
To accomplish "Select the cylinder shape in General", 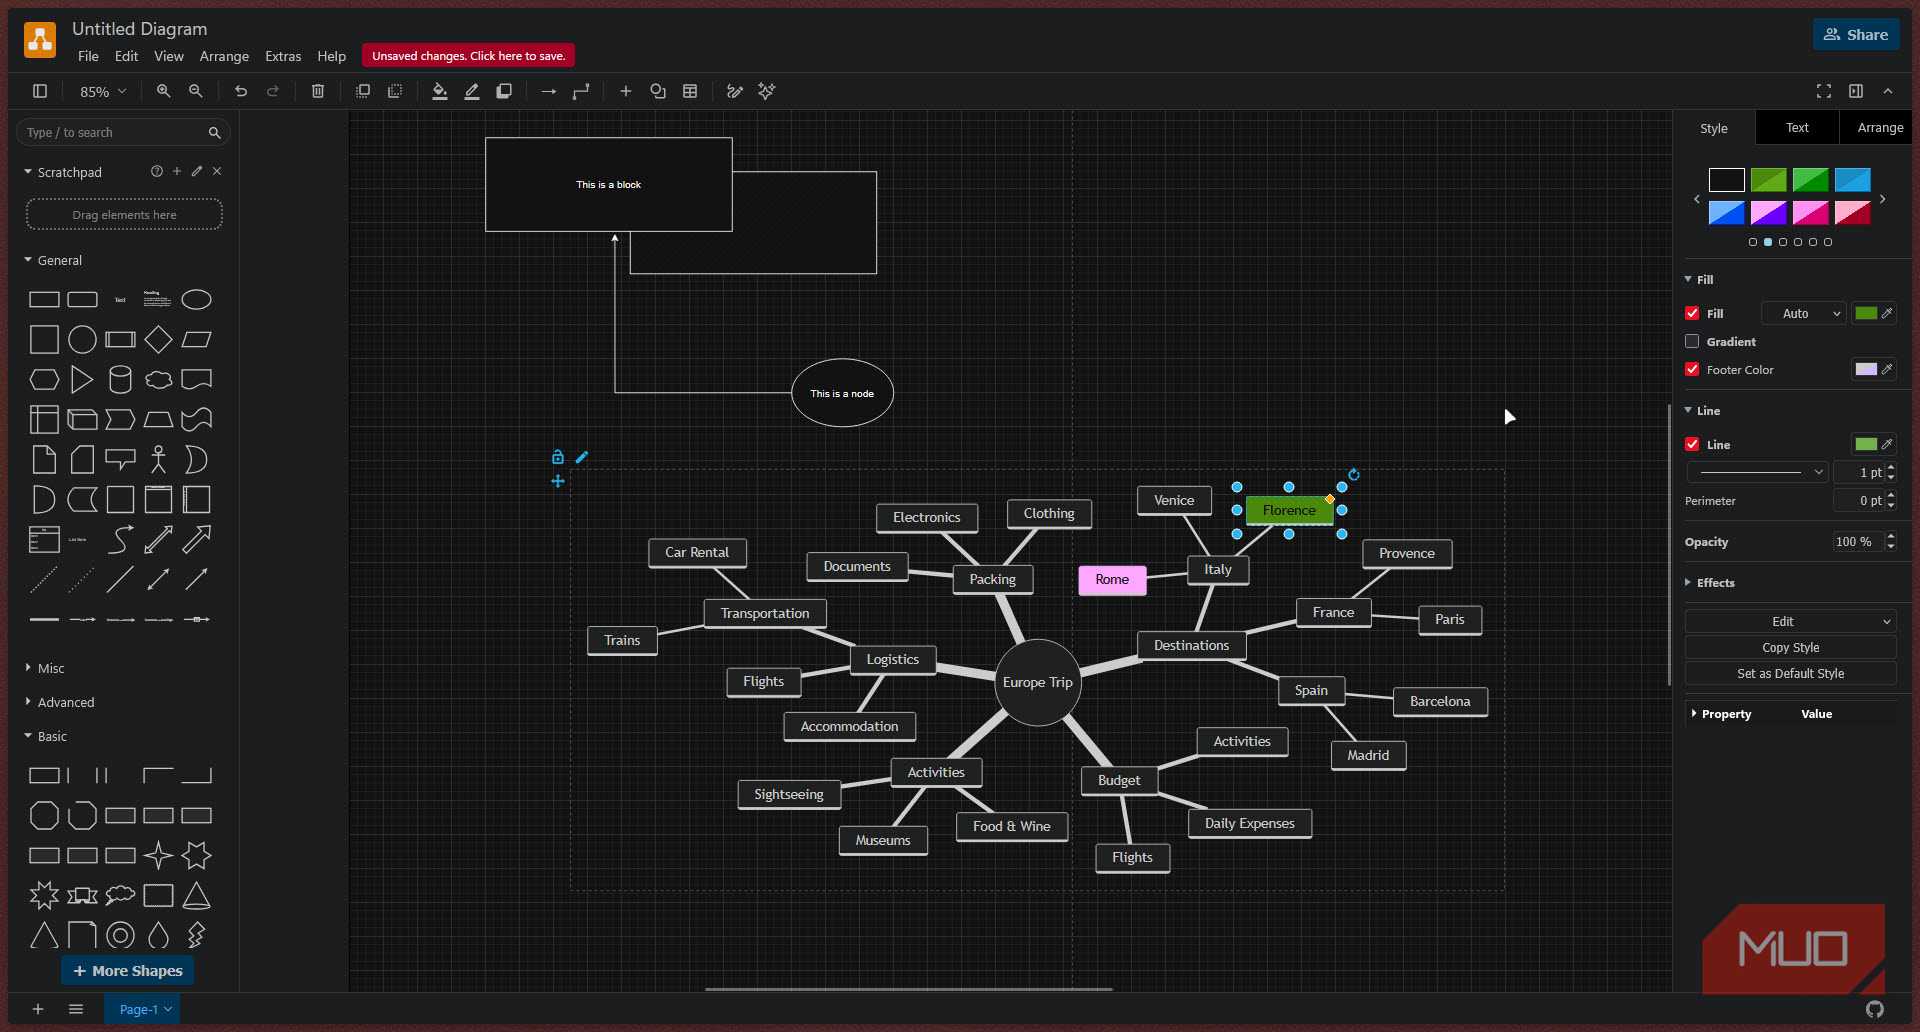I will pos(120,380).
